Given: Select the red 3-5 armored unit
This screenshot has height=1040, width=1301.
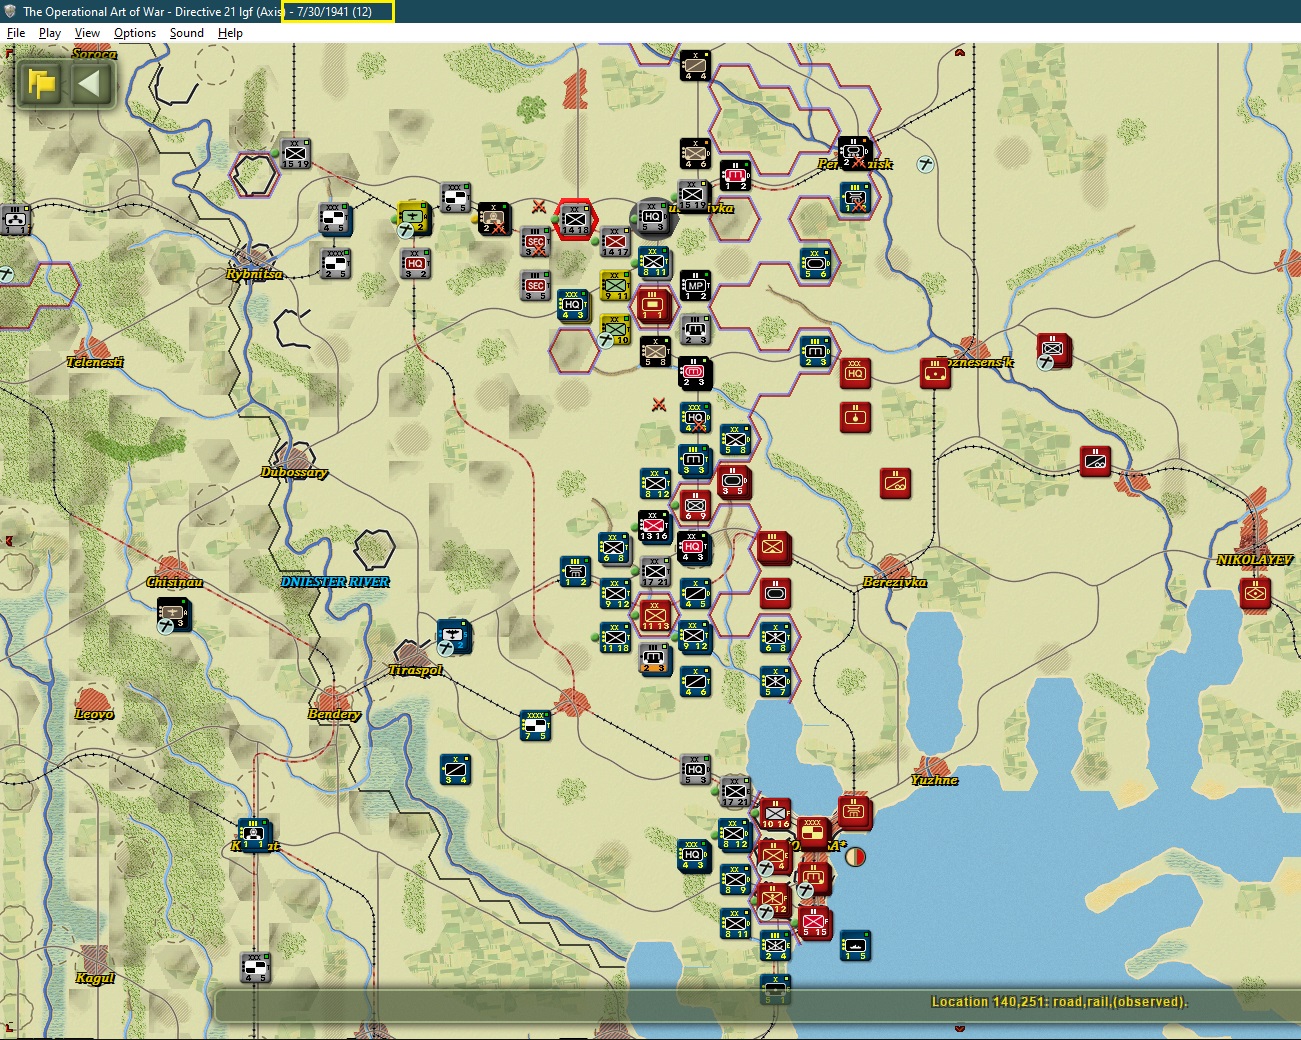Looking at the screenshot, I should click(733, 482).
